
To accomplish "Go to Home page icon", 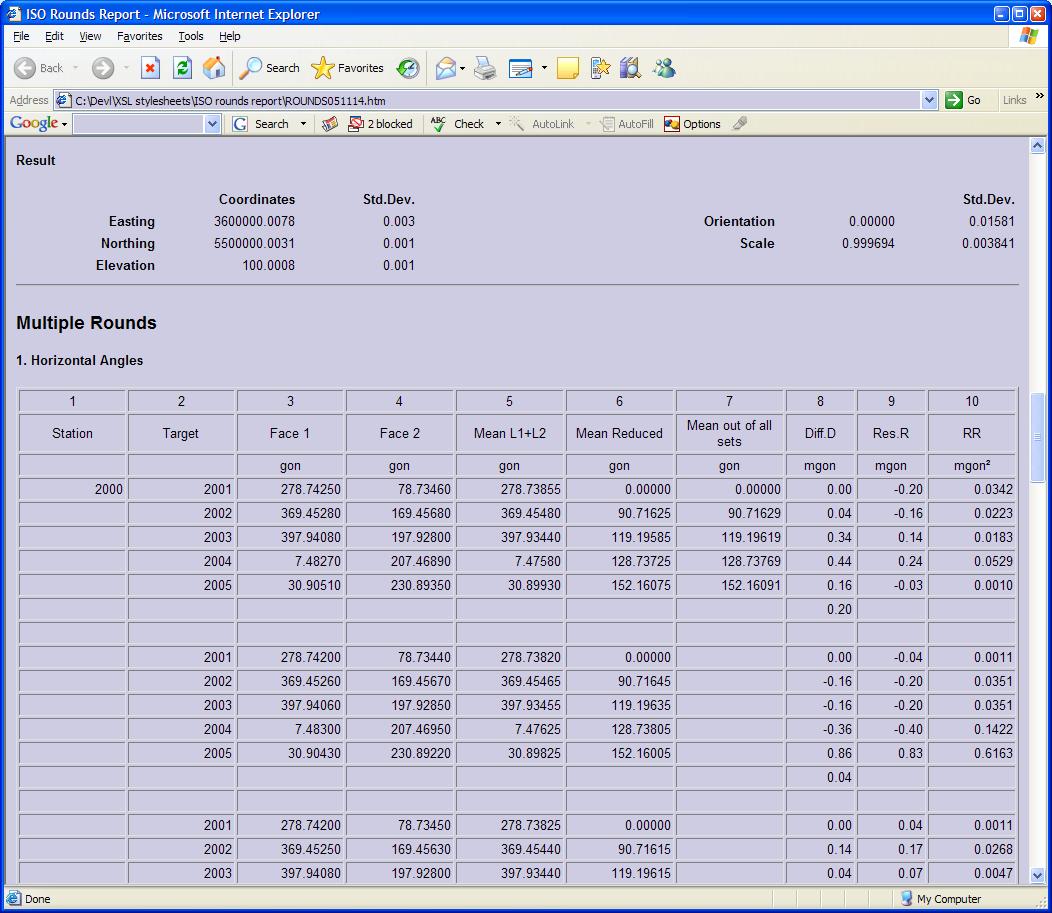I will tap(214, 68).
